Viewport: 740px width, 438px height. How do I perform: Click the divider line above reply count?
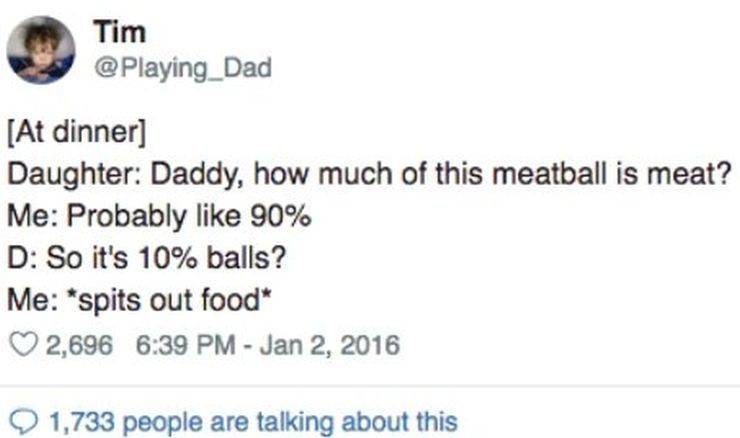pyautogui.click(x=370, y=385)
